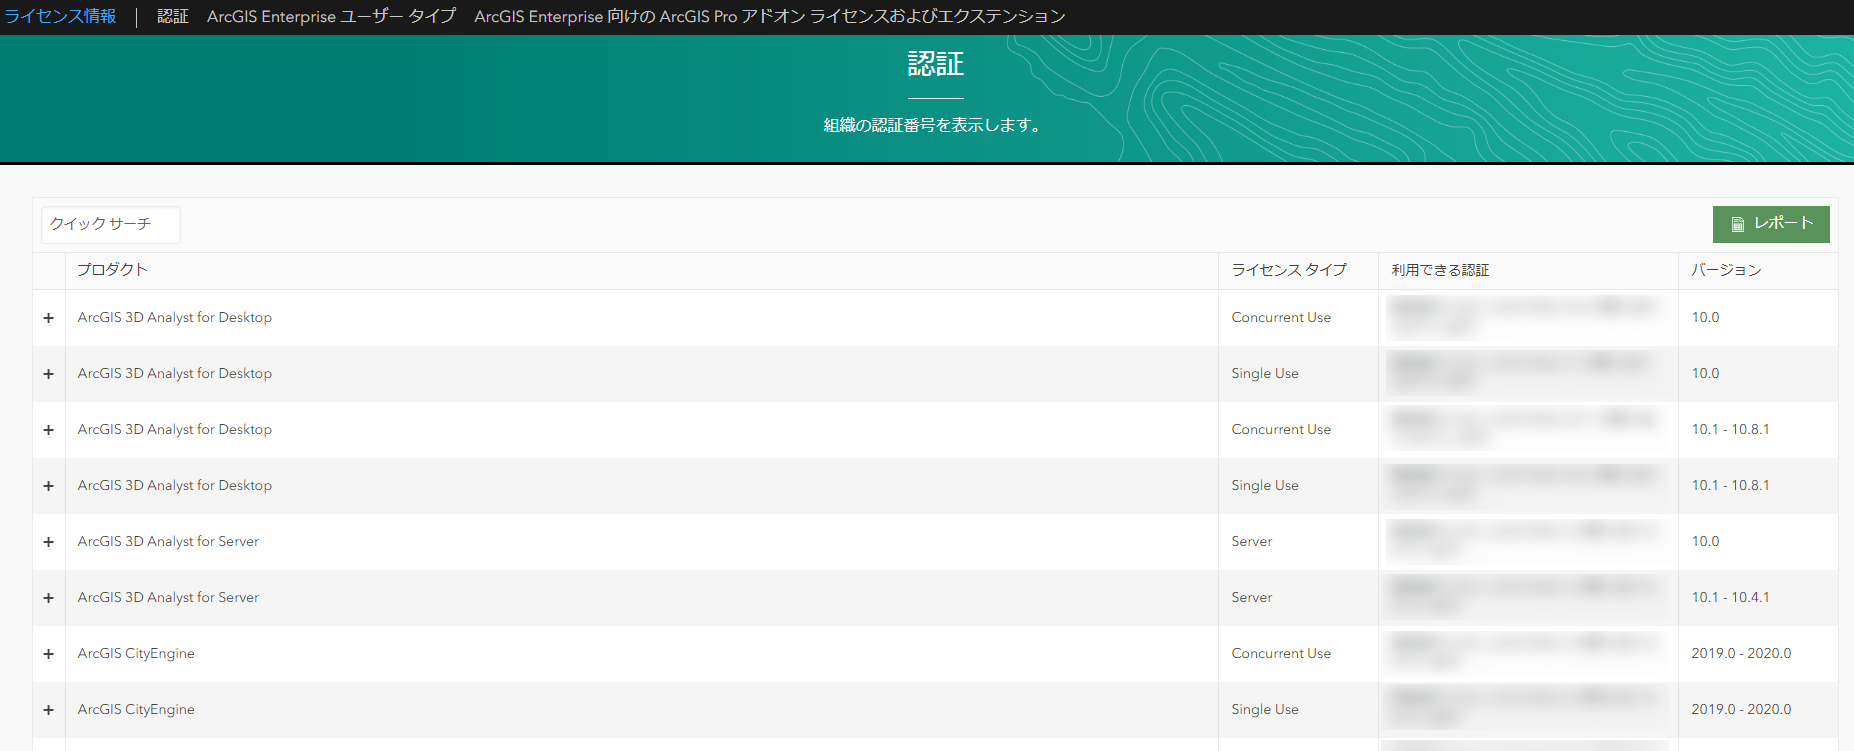Click Concurrent Use cell in 10.0 row
This screenshot has width=1854, height=751.
point(1281,317)
